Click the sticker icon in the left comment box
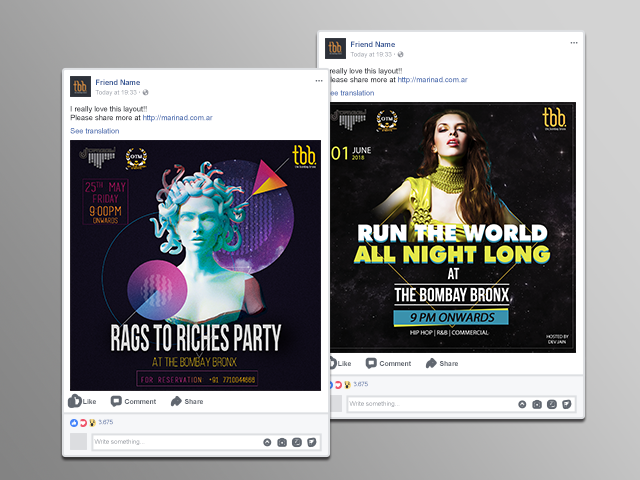 click(x=311, y=442)
